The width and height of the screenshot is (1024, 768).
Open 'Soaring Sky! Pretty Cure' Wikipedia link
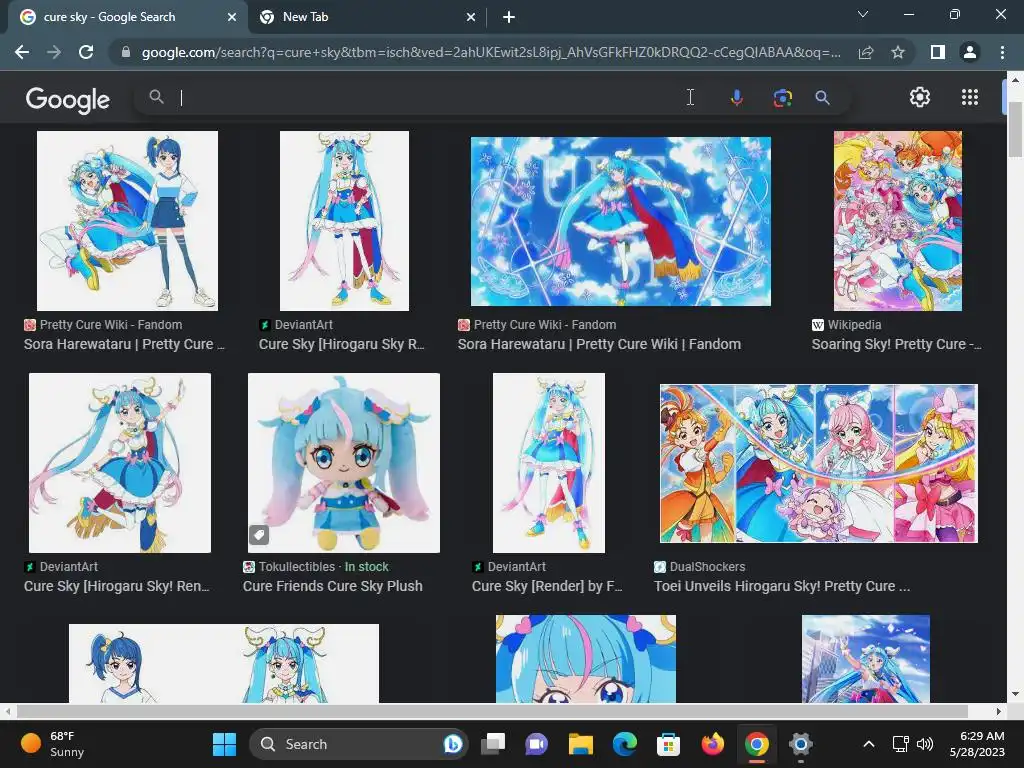click(896, 344)
